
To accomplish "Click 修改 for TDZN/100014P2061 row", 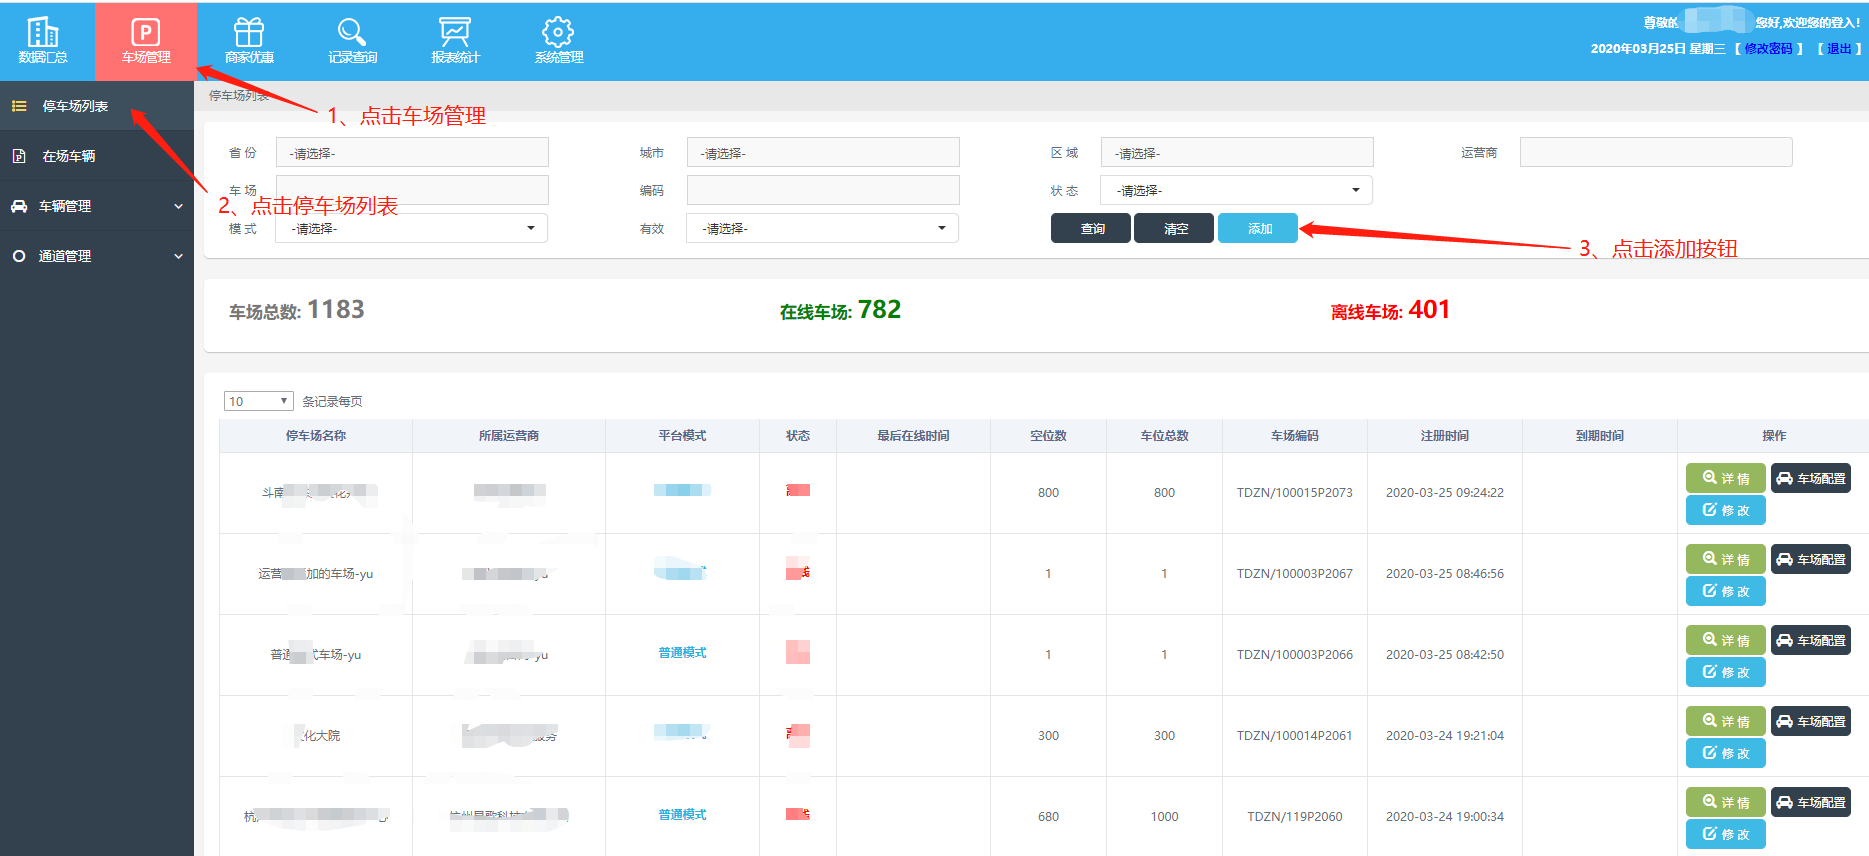I will click(x=1726, y=753).
